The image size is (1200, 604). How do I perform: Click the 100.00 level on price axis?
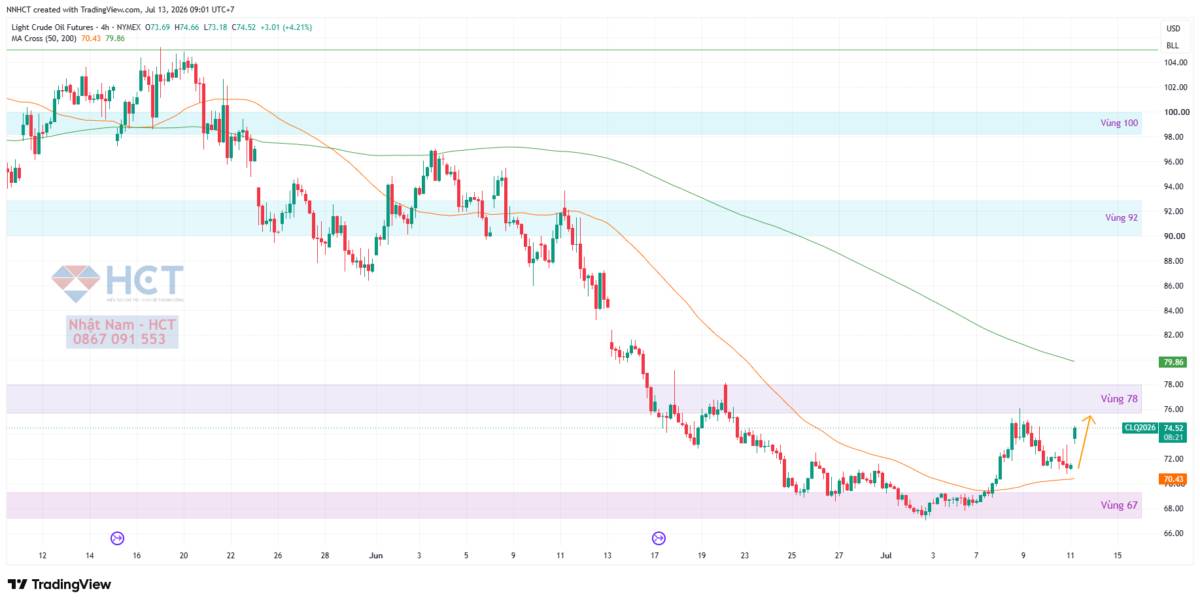1175,112
